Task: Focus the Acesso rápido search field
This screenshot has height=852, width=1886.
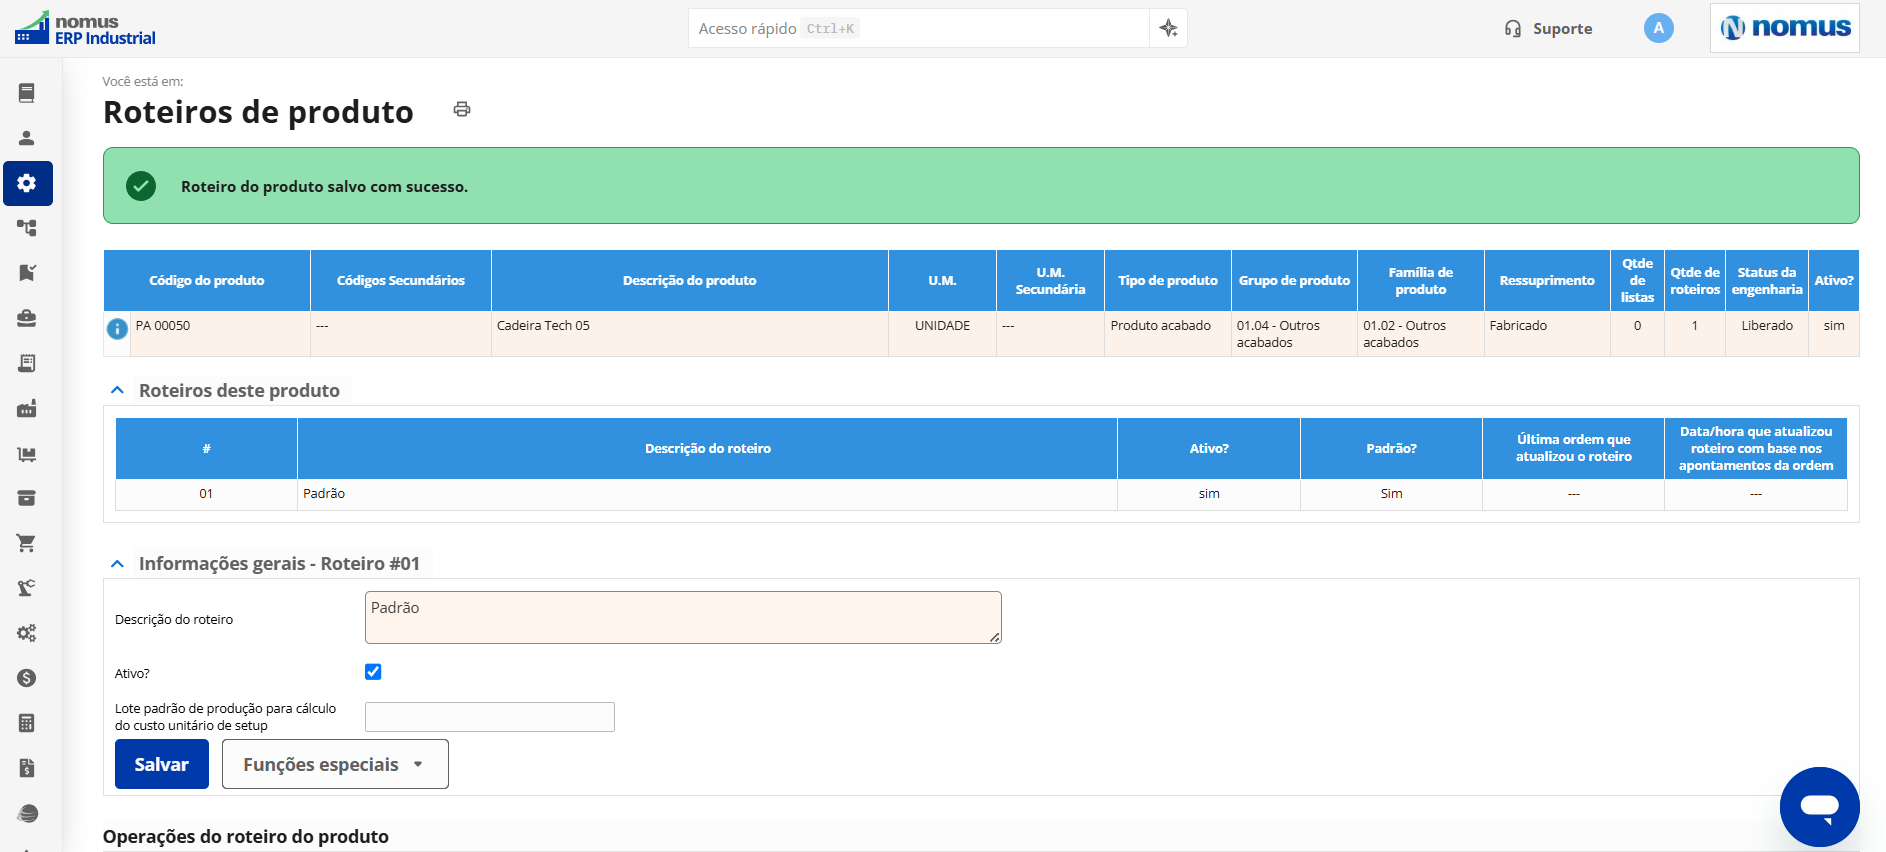Action: [918, 28]
